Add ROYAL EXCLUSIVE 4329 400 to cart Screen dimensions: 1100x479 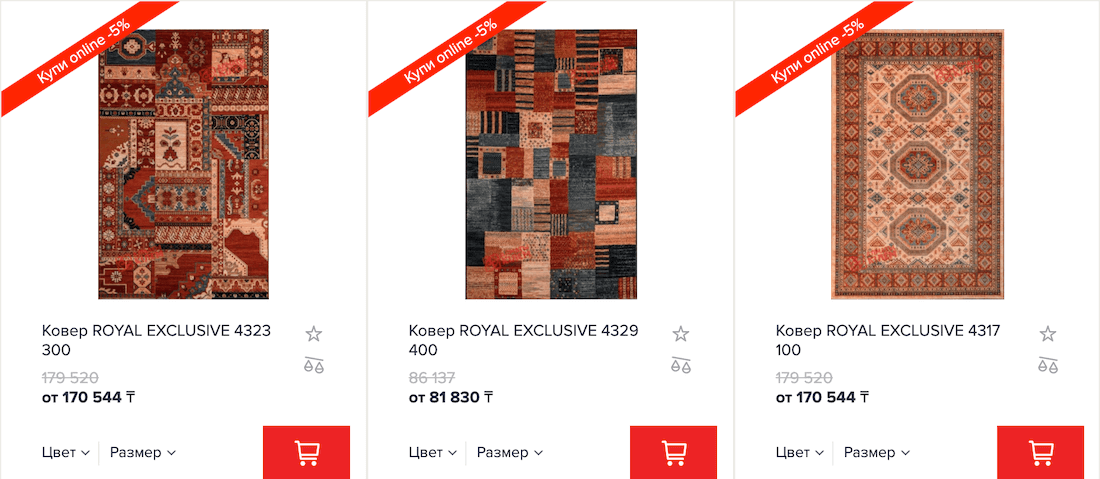[x=673, y=452]
